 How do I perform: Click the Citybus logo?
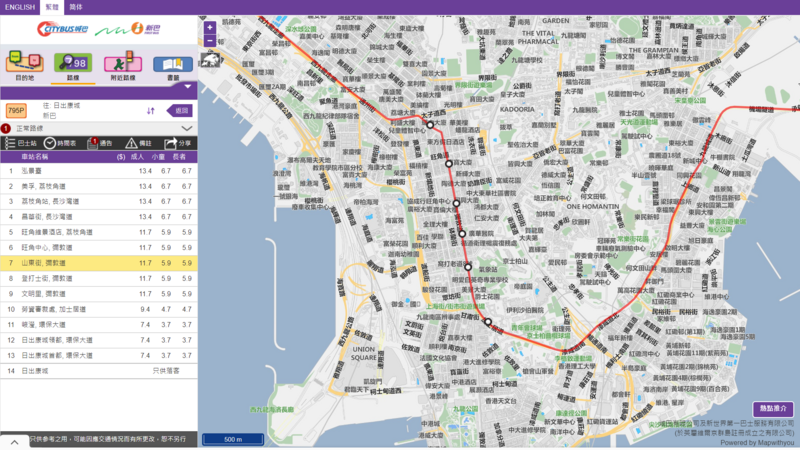pos(62,29)
